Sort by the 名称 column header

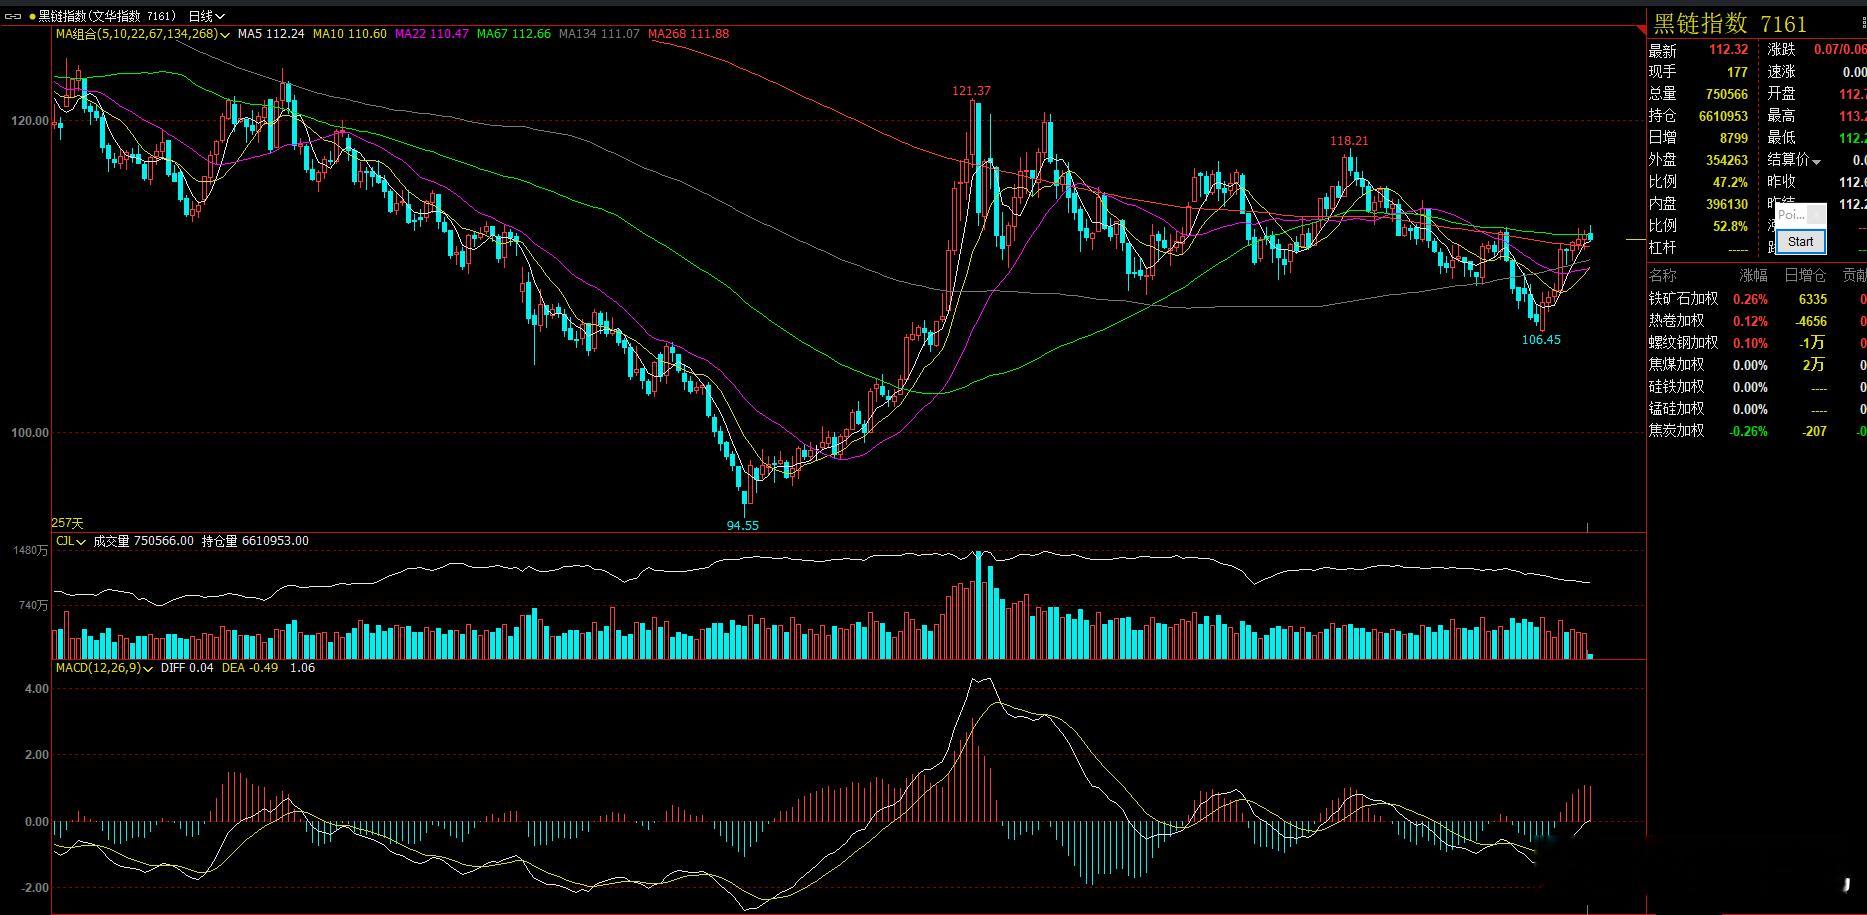(x=1663, y=275)
